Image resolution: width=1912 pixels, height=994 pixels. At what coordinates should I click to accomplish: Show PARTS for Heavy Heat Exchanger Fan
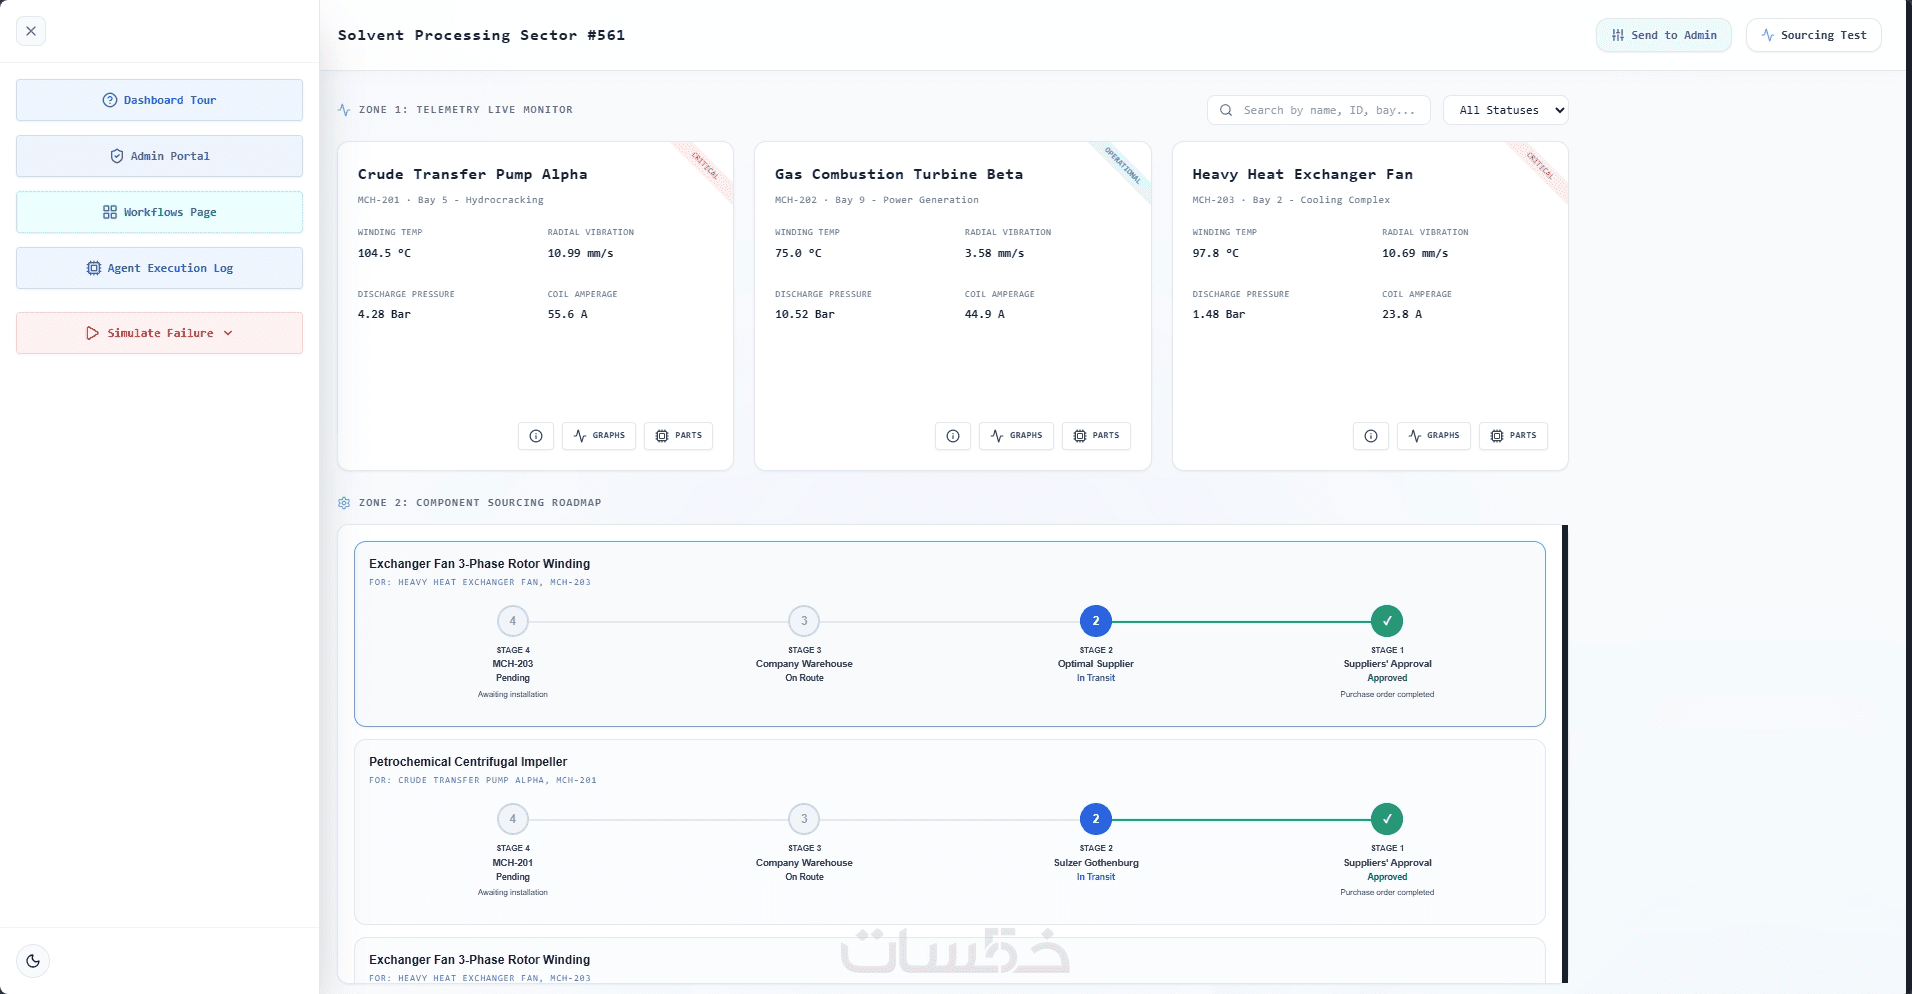(1513, 436)
